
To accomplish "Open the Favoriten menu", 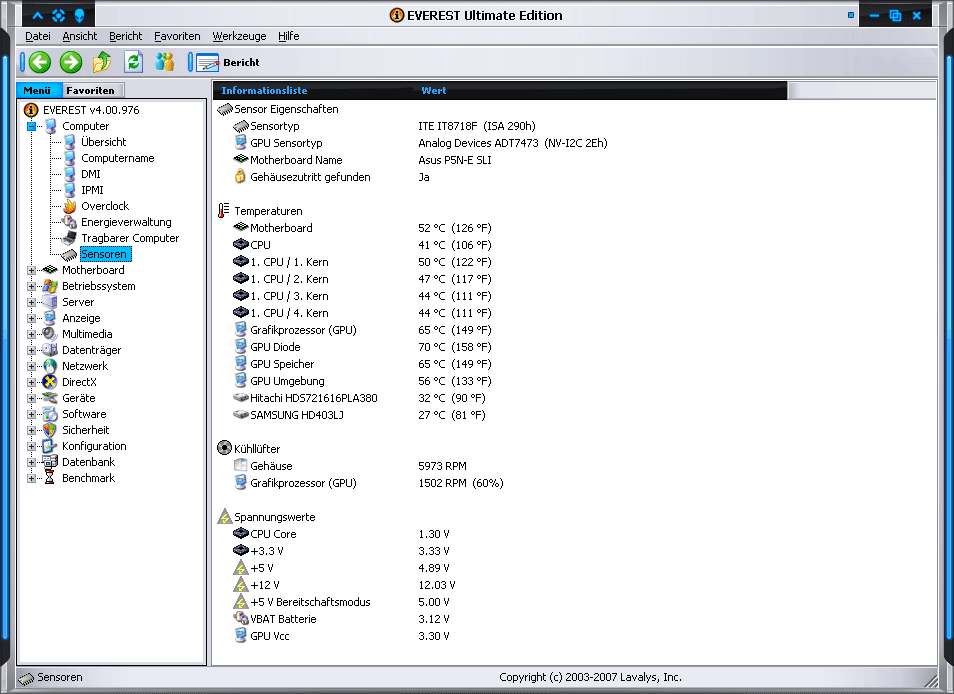I will pyautogui.click(x=177, y=36).
